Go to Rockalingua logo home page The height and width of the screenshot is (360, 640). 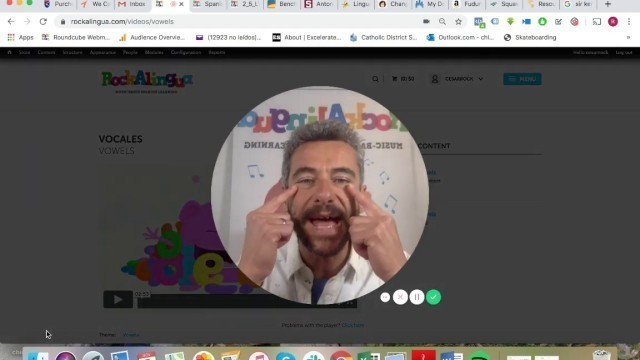point(147,81)
